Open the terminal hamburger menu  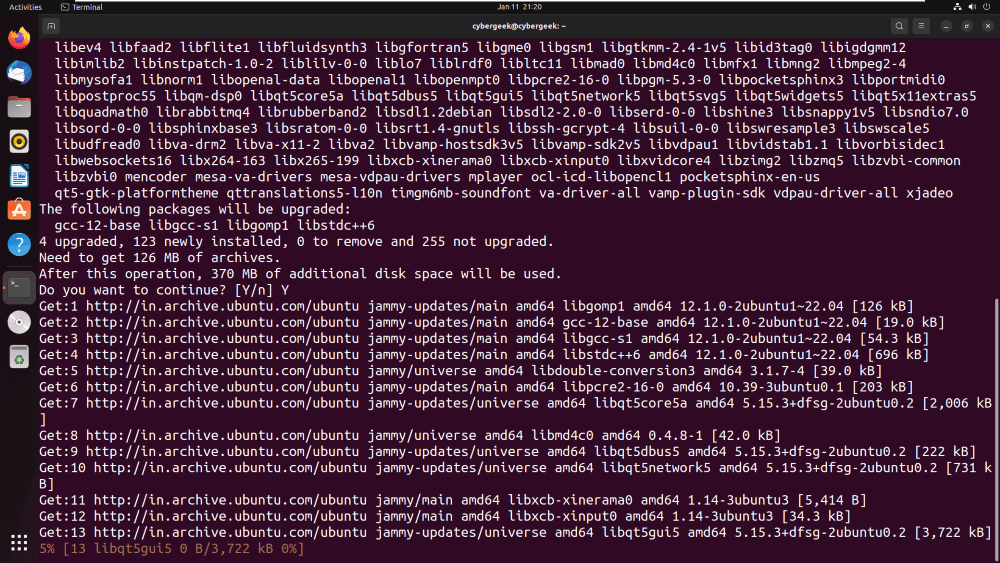pyautogui.click(x=921, y=26)
